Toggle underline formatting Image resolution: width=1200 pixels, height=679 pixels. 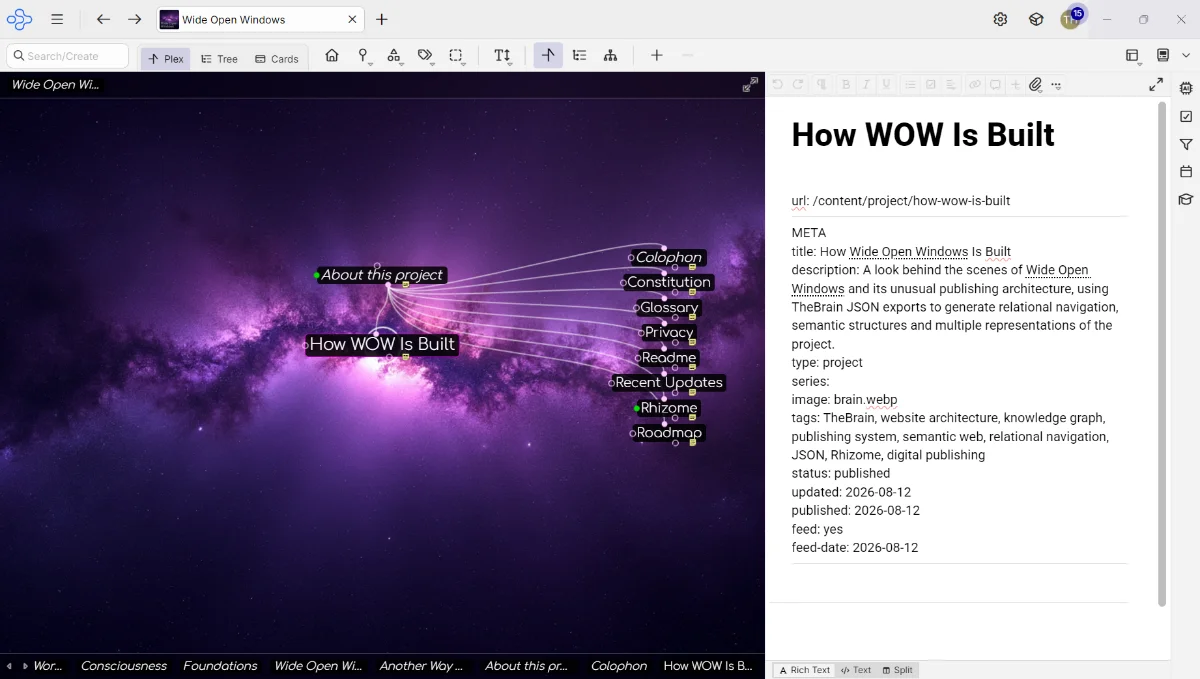[x=886, y=85]
